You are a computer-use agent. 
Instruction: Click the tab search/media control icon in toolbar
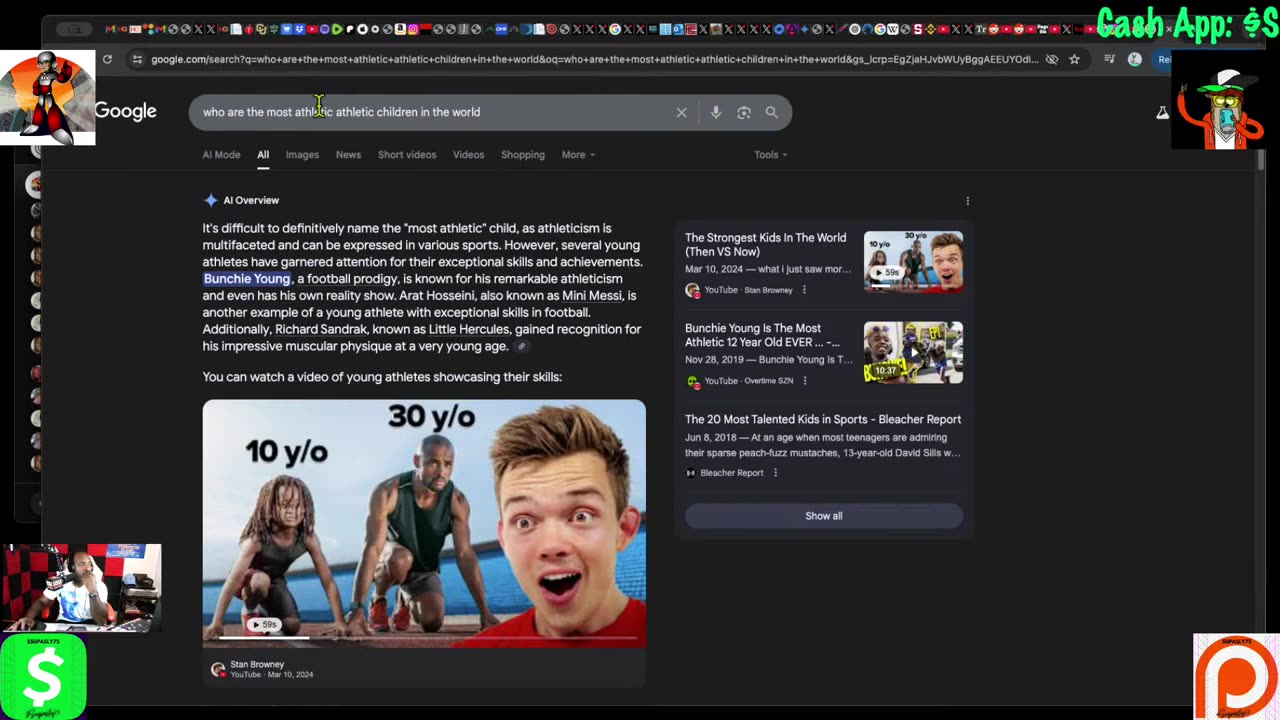coord(1109,59)
